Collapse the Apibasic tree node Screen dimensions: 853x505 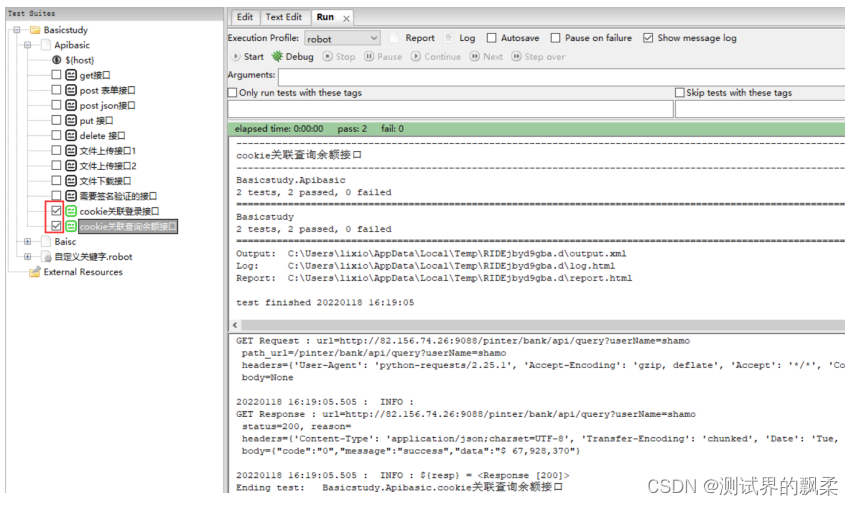28,45
